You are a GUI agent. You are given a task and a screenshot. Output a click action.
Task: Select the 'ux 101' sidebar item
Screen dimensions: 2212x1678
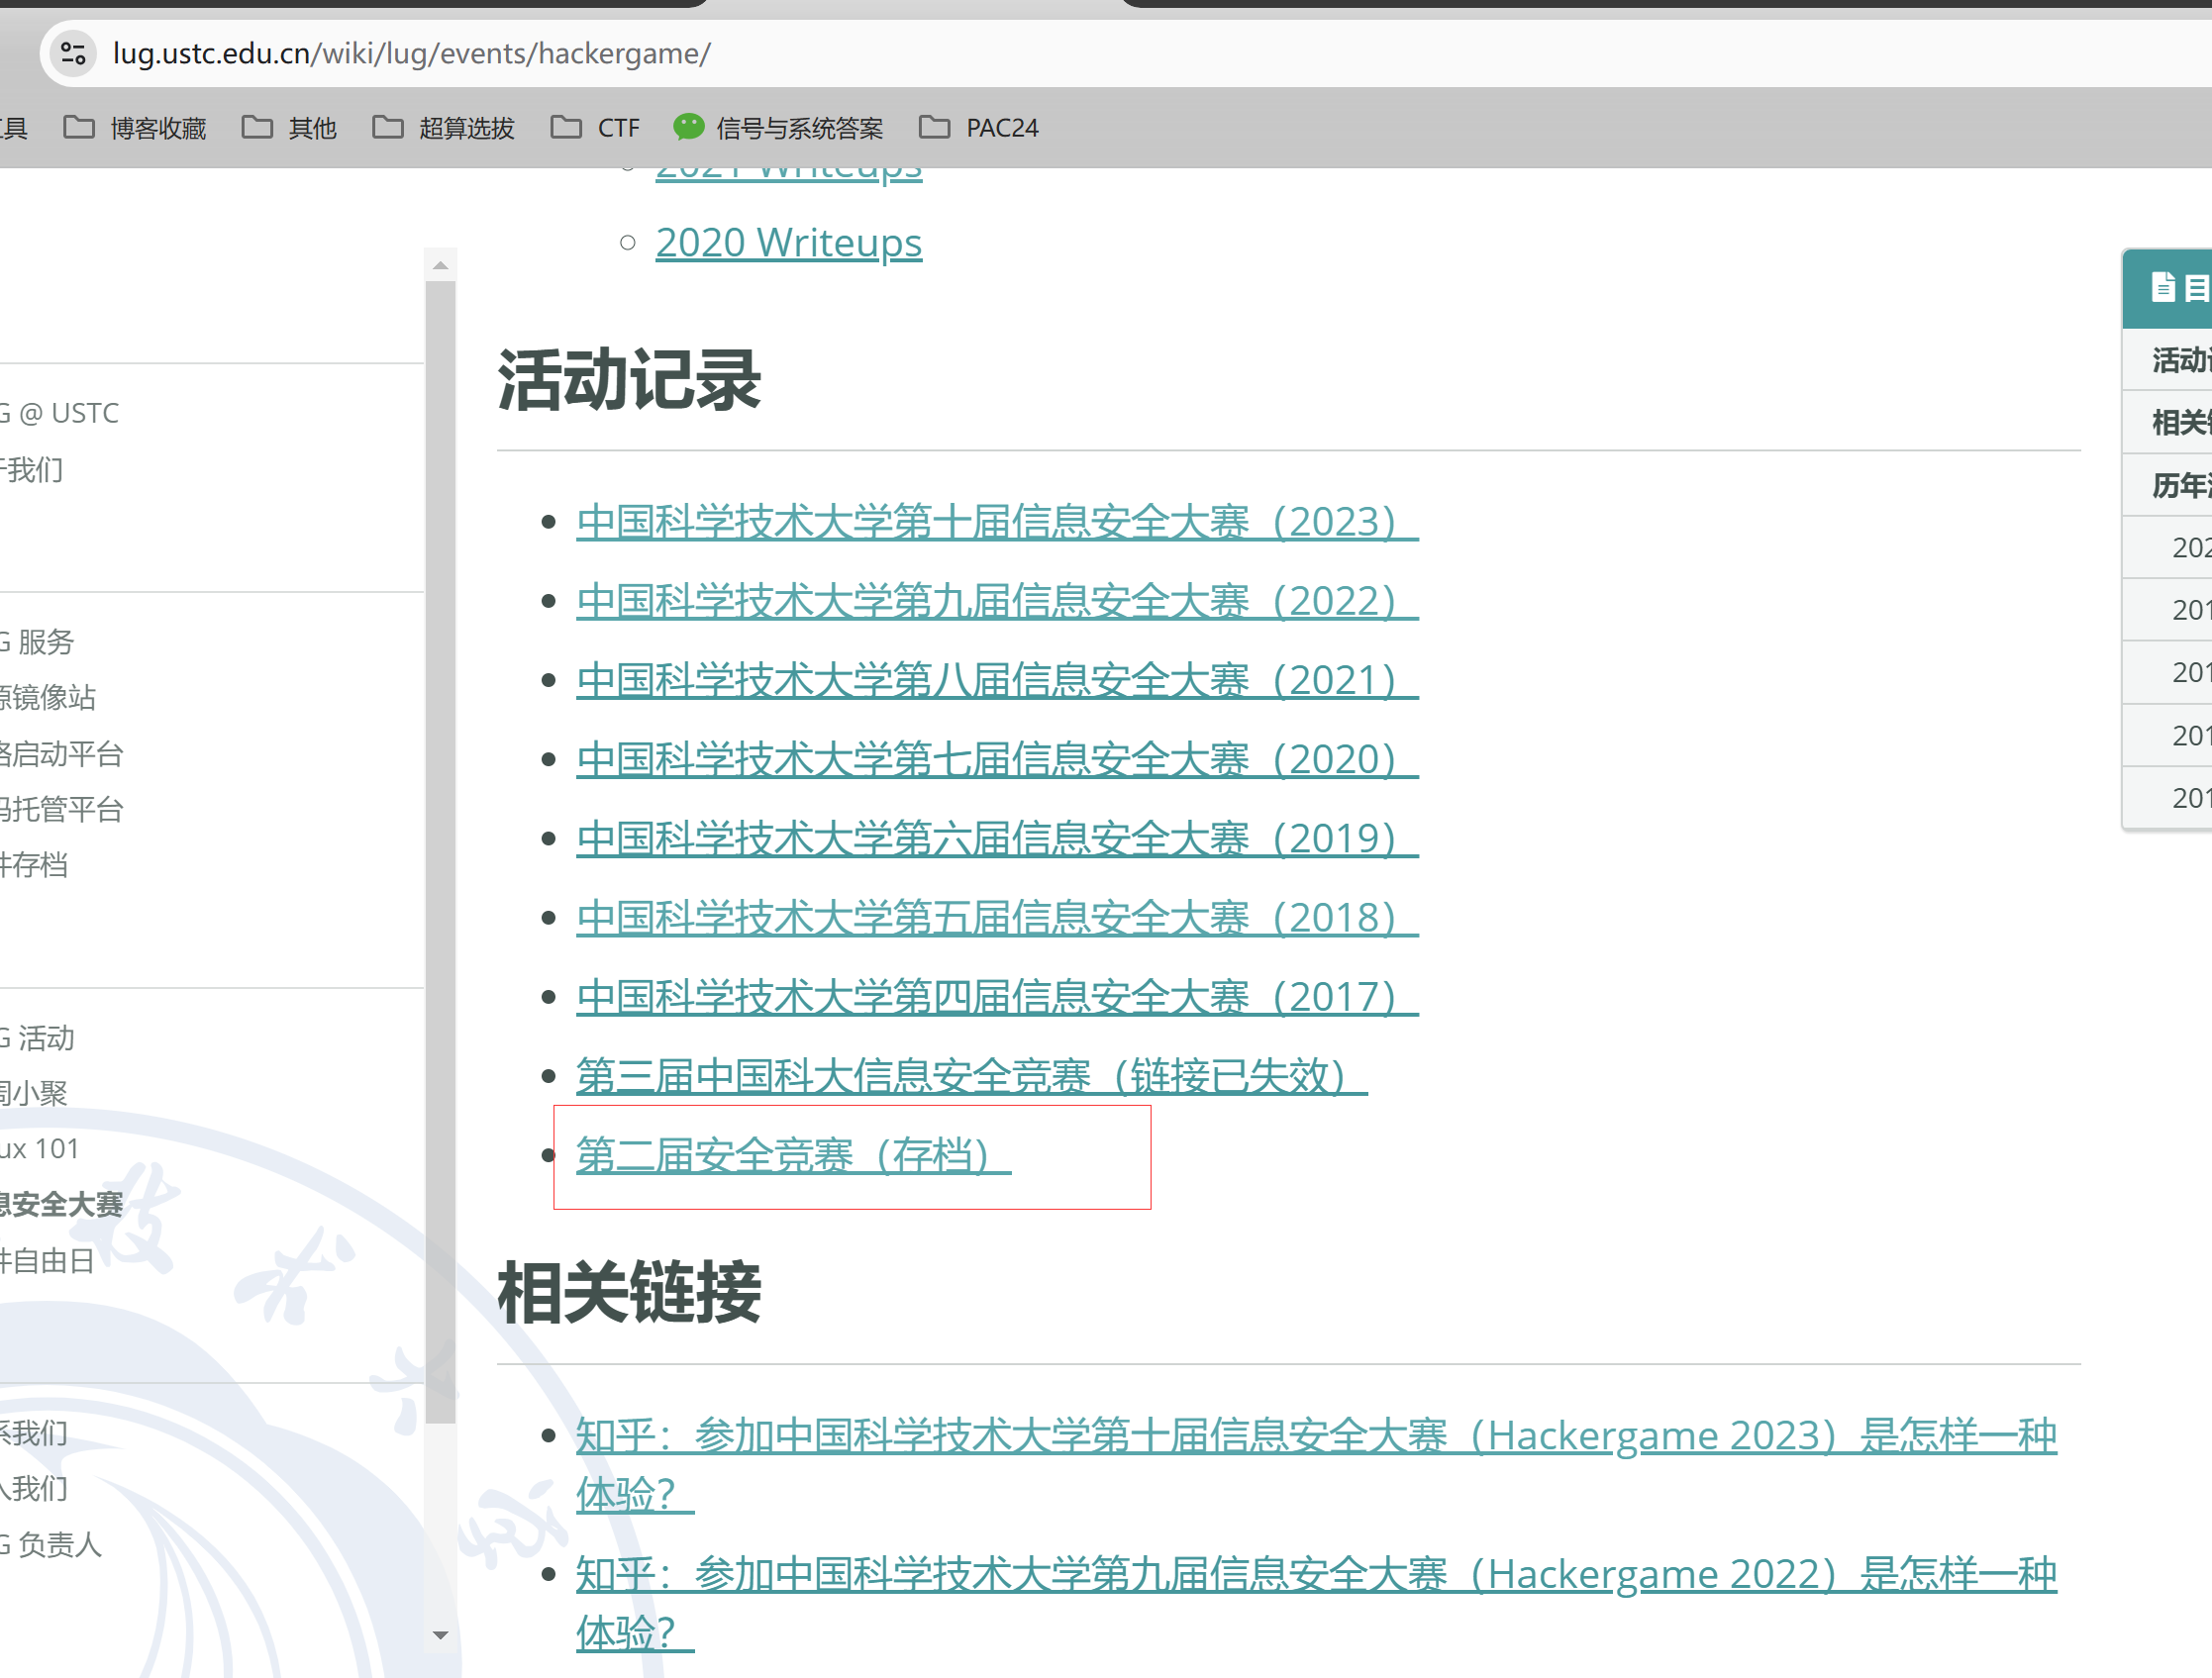40,1149
